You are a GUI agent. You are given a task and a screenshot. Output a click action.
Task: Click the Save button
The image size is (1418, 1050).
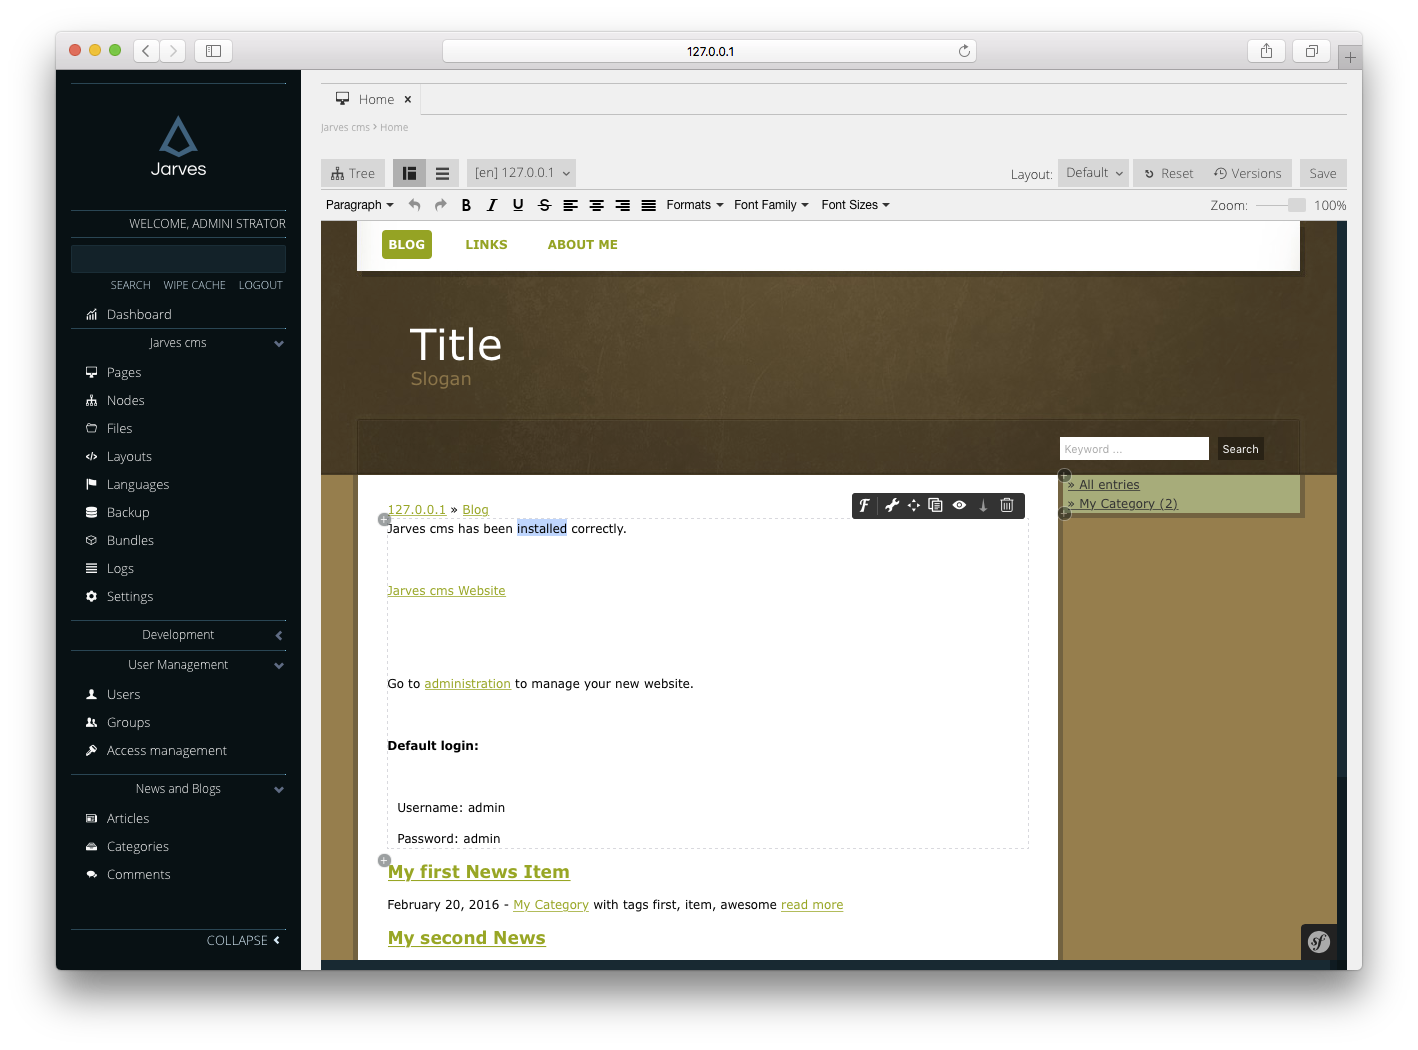(x=1323, y=173)
